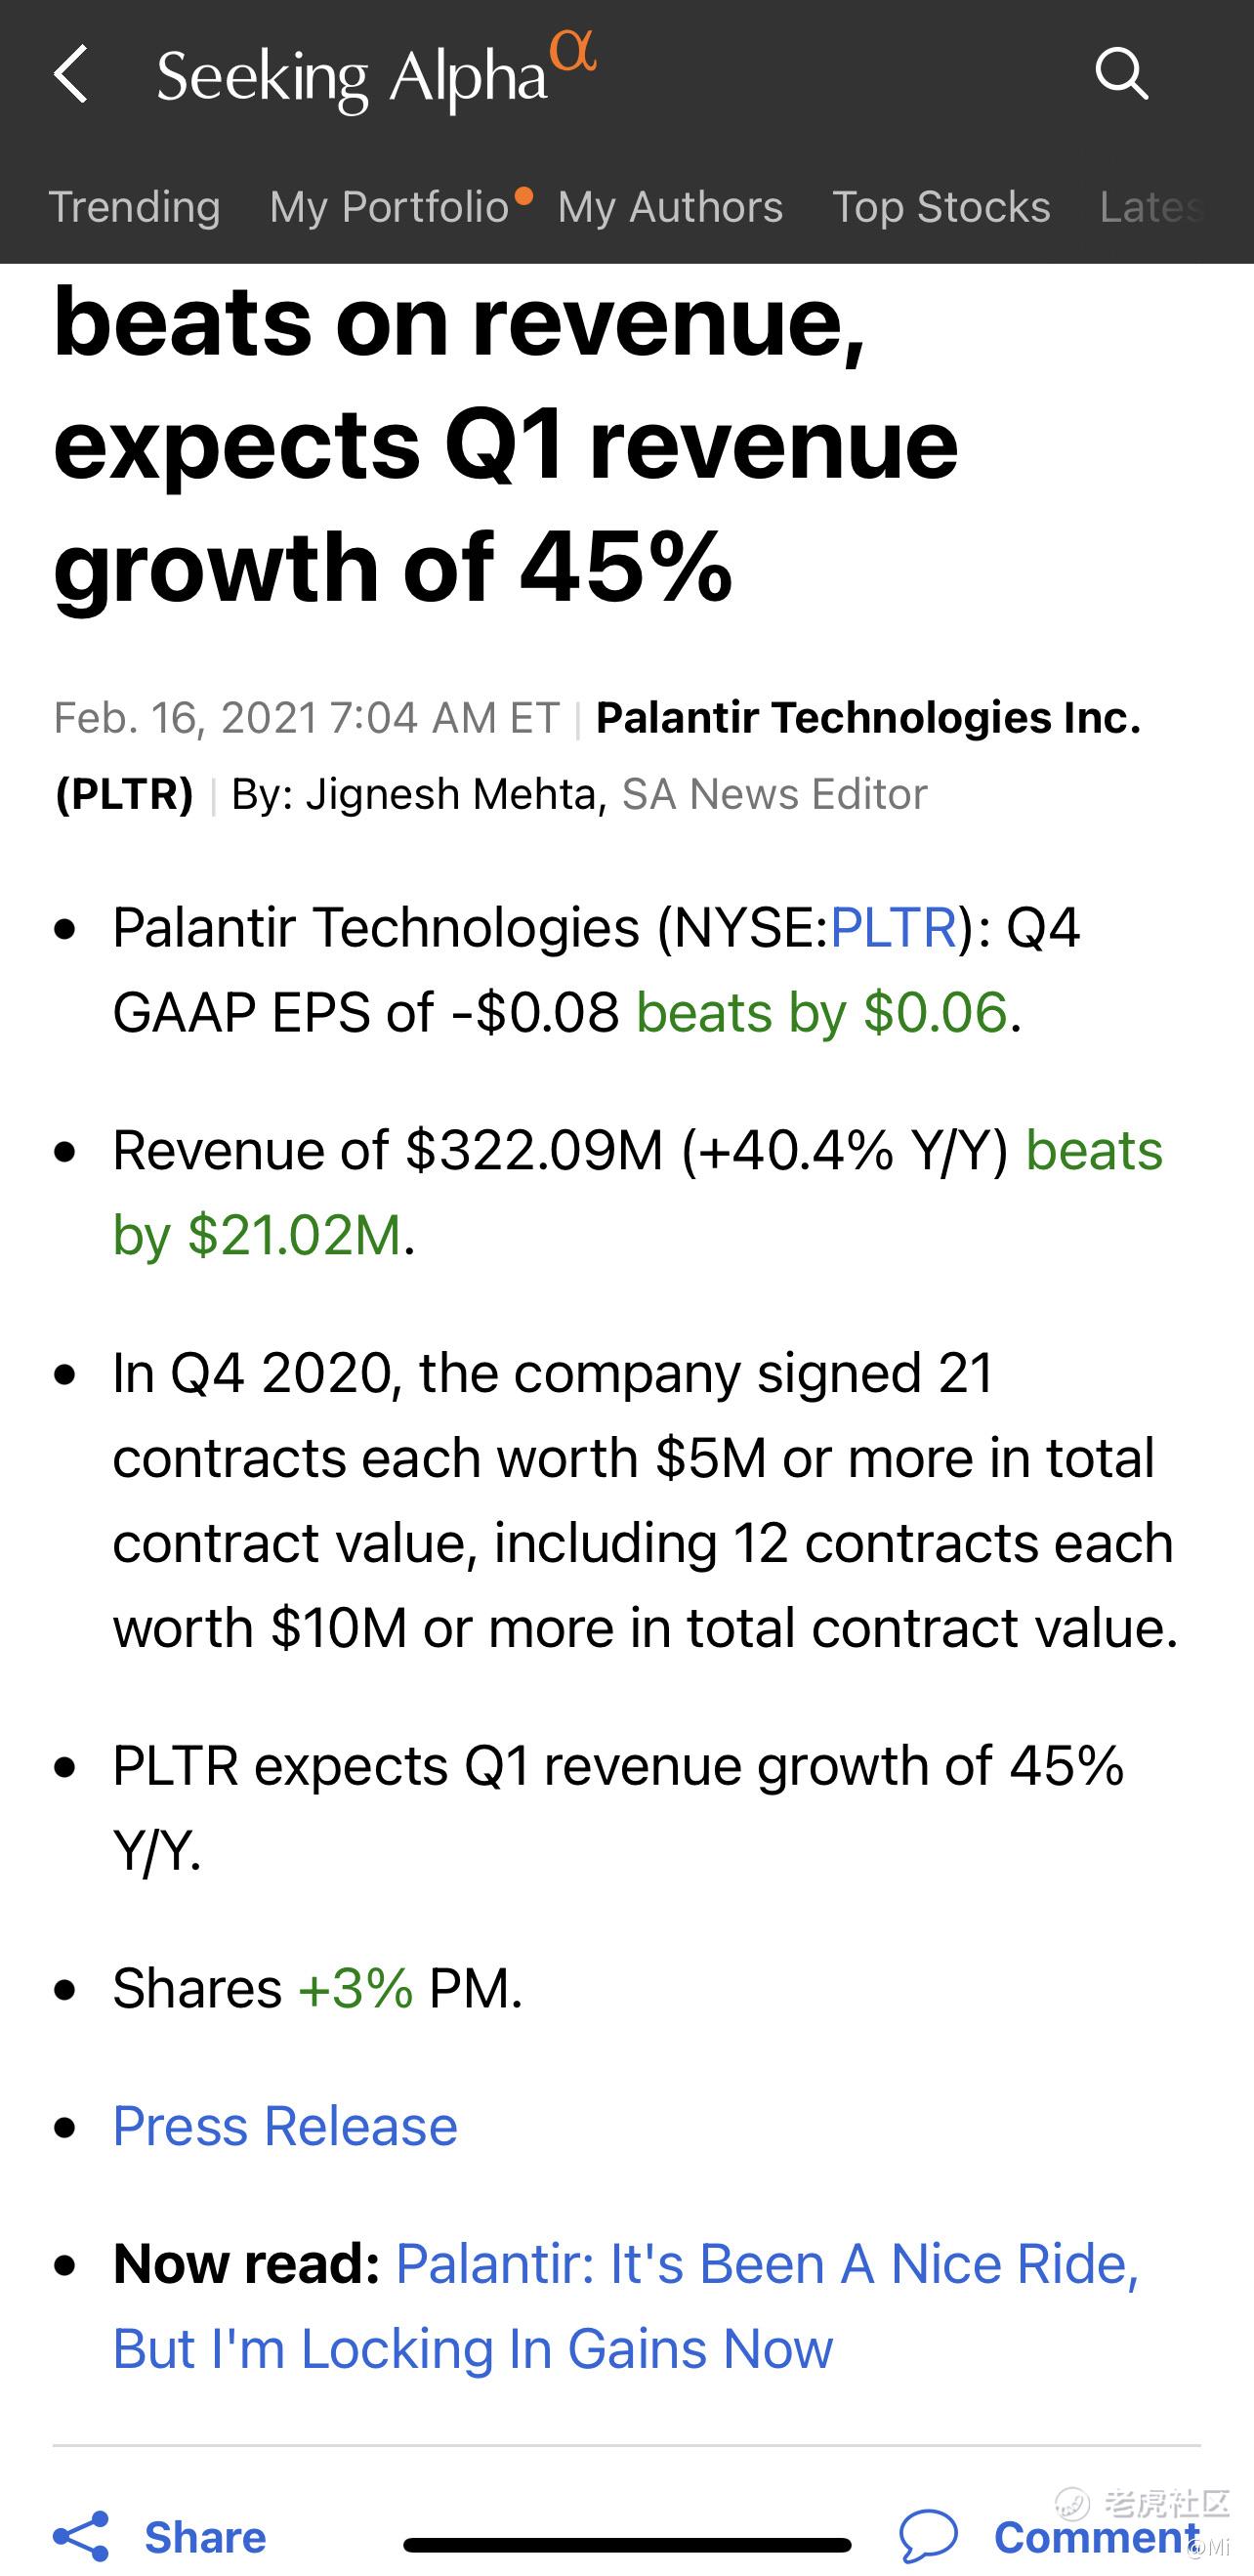Screen dimensions: 1254x2576
Task: Open the Press Release link
Action: pos(285,2125)
